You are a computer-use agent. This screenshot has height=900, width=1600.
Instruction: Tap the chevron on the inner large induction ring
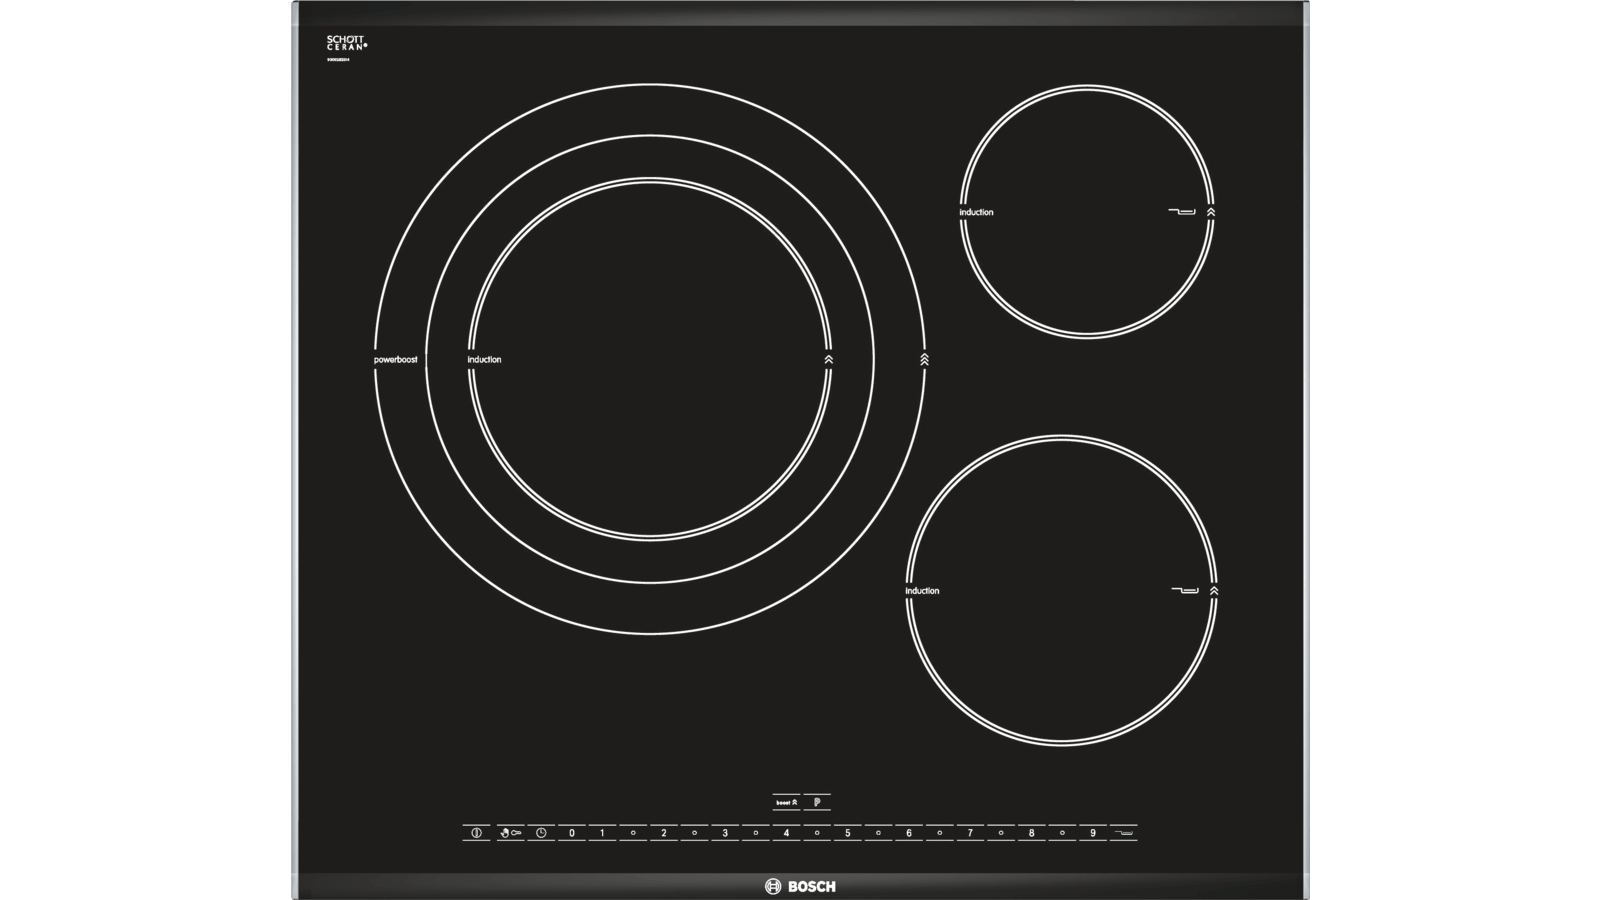click(x=829, y=359)
